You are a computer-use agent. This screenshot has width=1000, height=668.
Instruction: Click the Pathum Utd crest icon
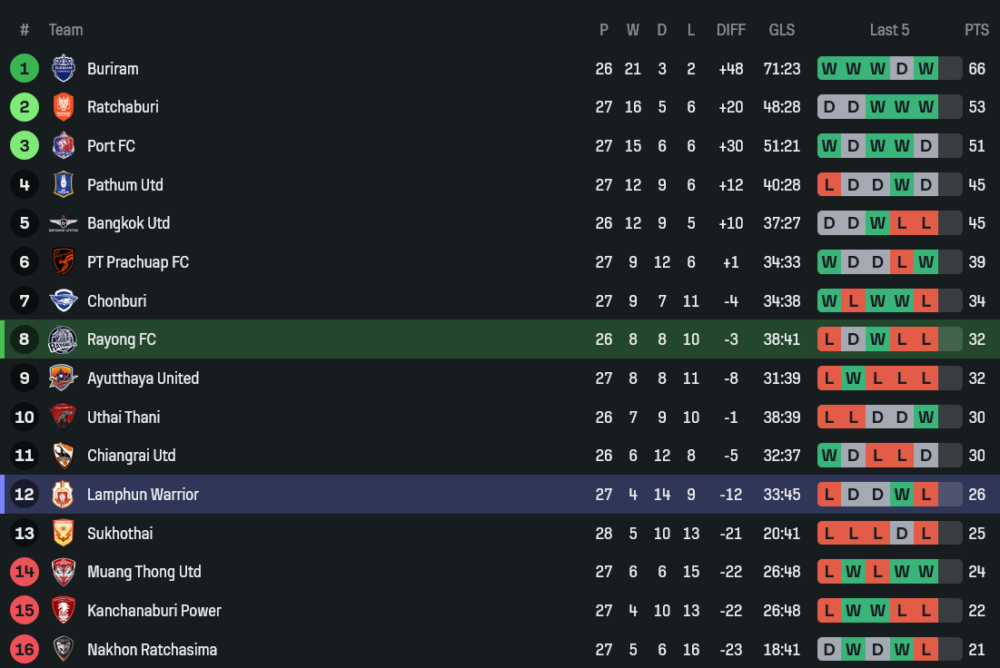[x=63, y=185]
